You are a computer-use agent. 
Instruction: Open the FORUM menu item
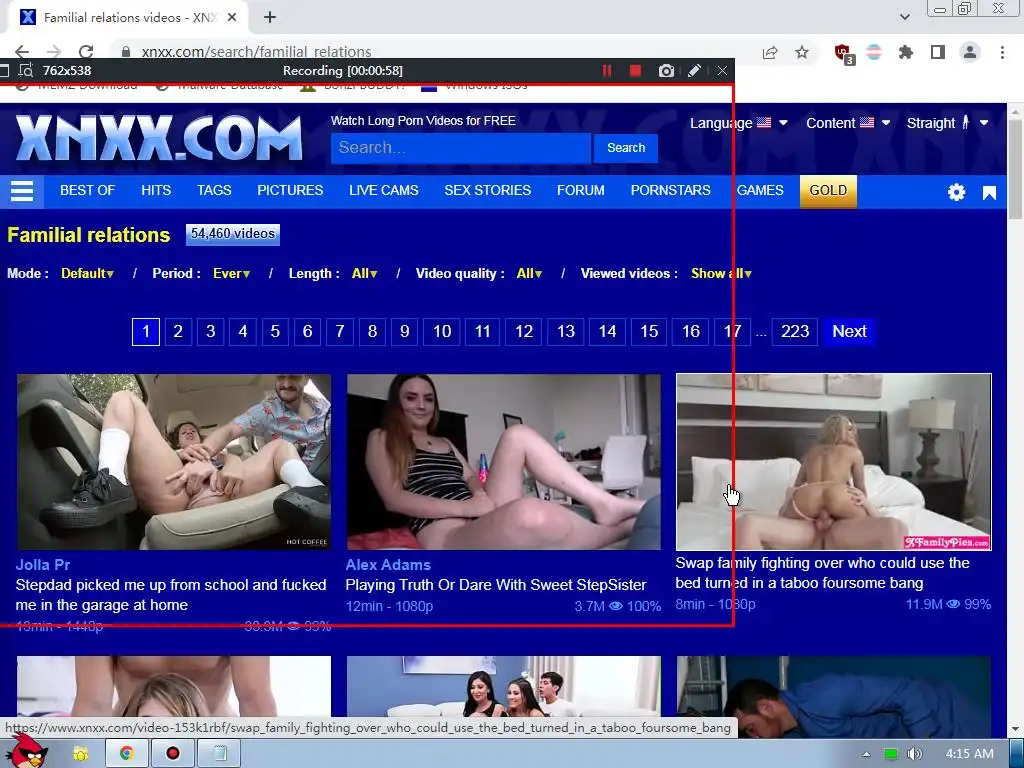(x=581, y=190)
